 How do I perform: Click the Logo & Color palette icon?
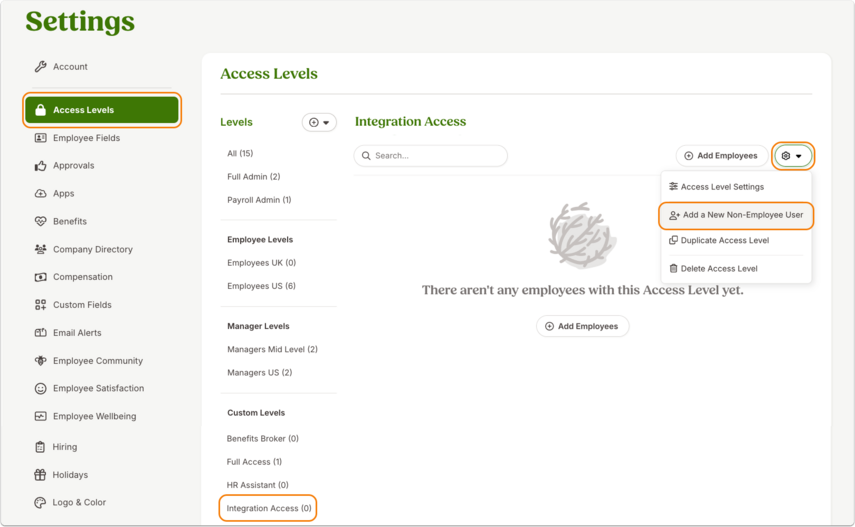click(x=40, y=502)
